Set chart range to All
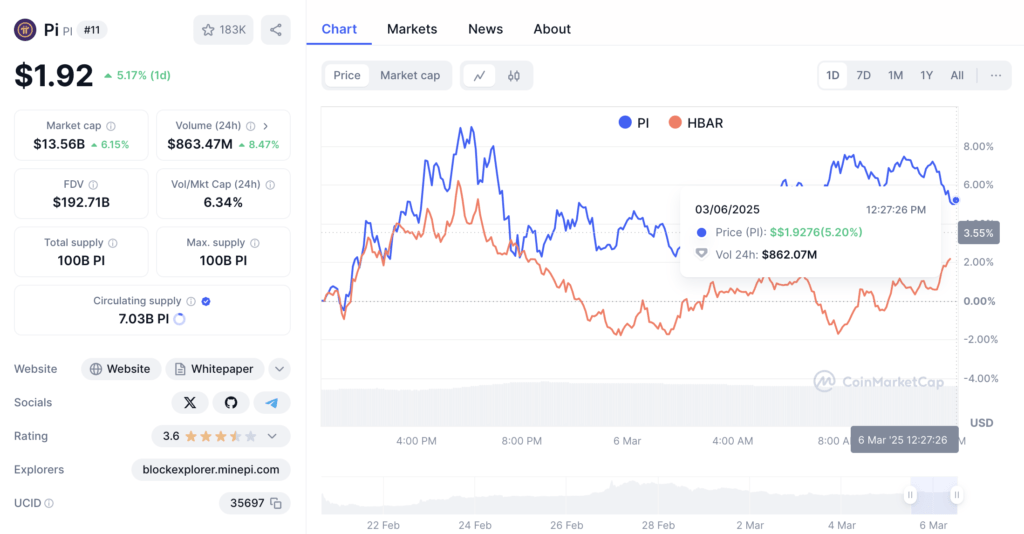Viewport: 1024px width, 534px height. point(957,76)
